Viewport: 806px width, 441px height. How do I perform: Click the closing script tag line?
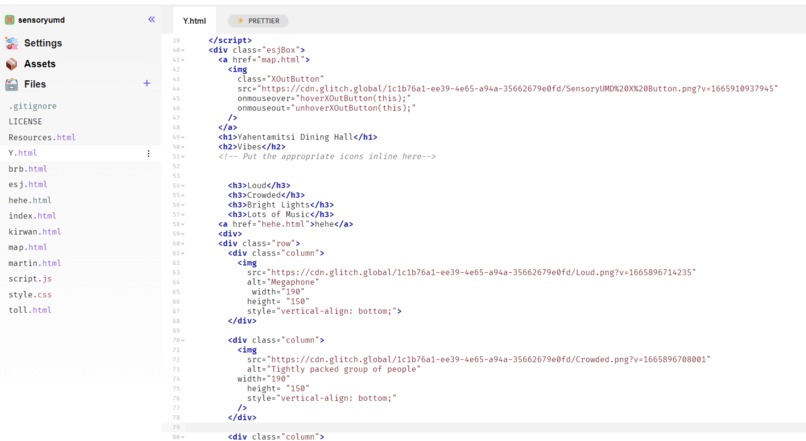click(230, 40)
